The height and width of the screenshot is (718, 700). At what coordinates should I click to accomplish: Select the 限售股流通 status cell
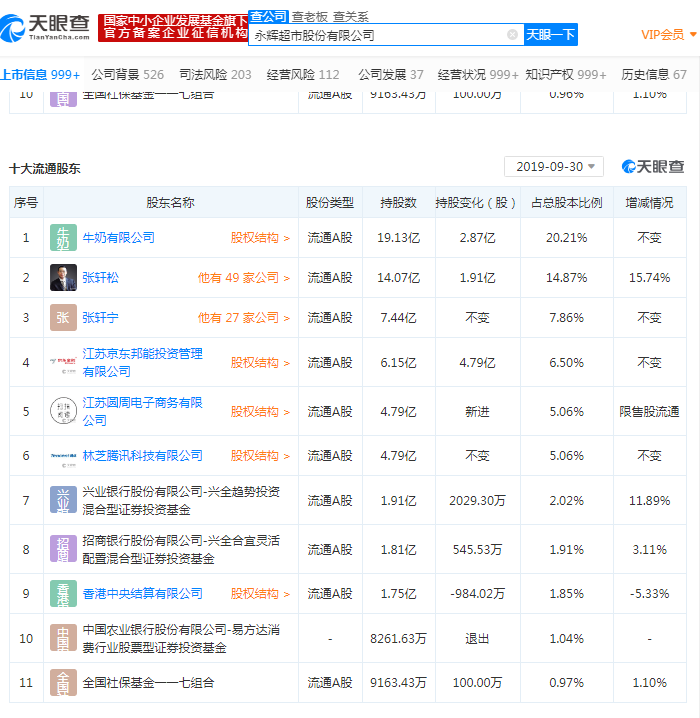pos(649,411)
